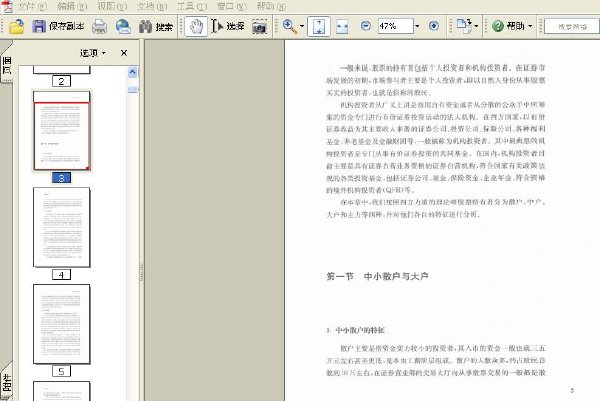The width and height of the screenshot is (600, 401).
Task: Click the Fit Width button
Action: [342, 26]
